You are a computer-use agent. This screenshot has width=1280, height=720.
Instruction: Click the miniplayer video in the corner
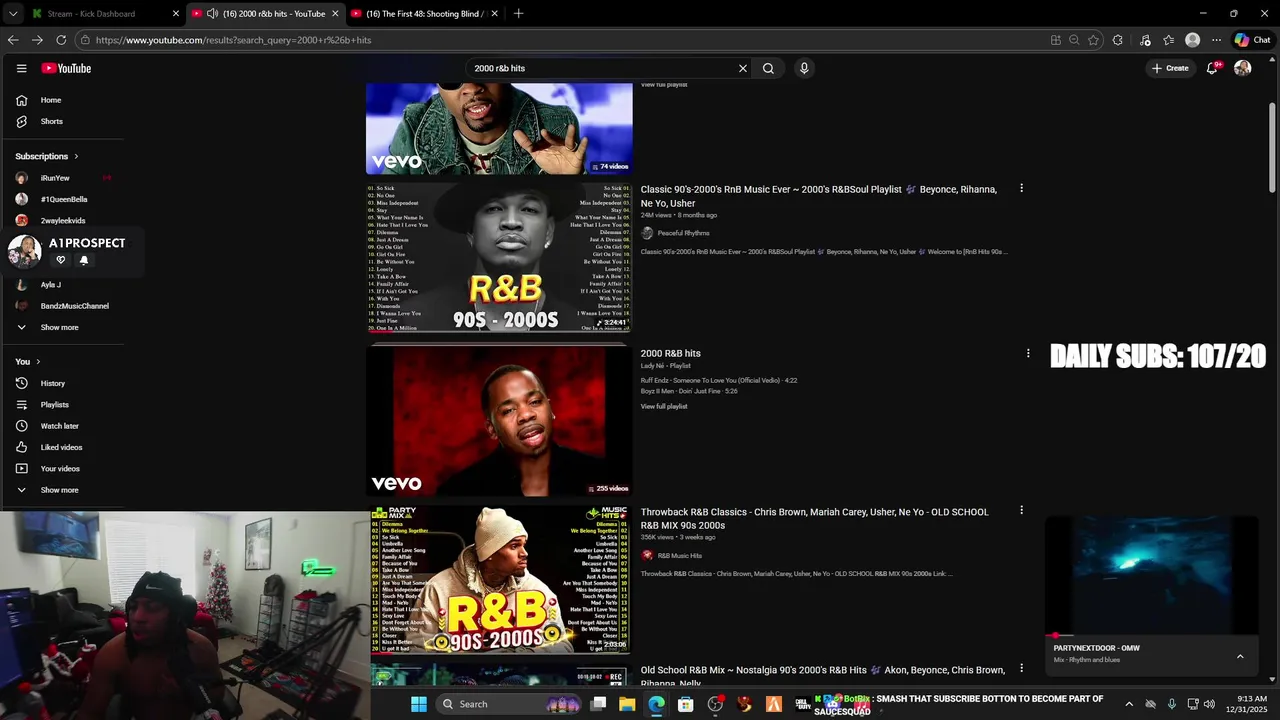pos(1151,575)
